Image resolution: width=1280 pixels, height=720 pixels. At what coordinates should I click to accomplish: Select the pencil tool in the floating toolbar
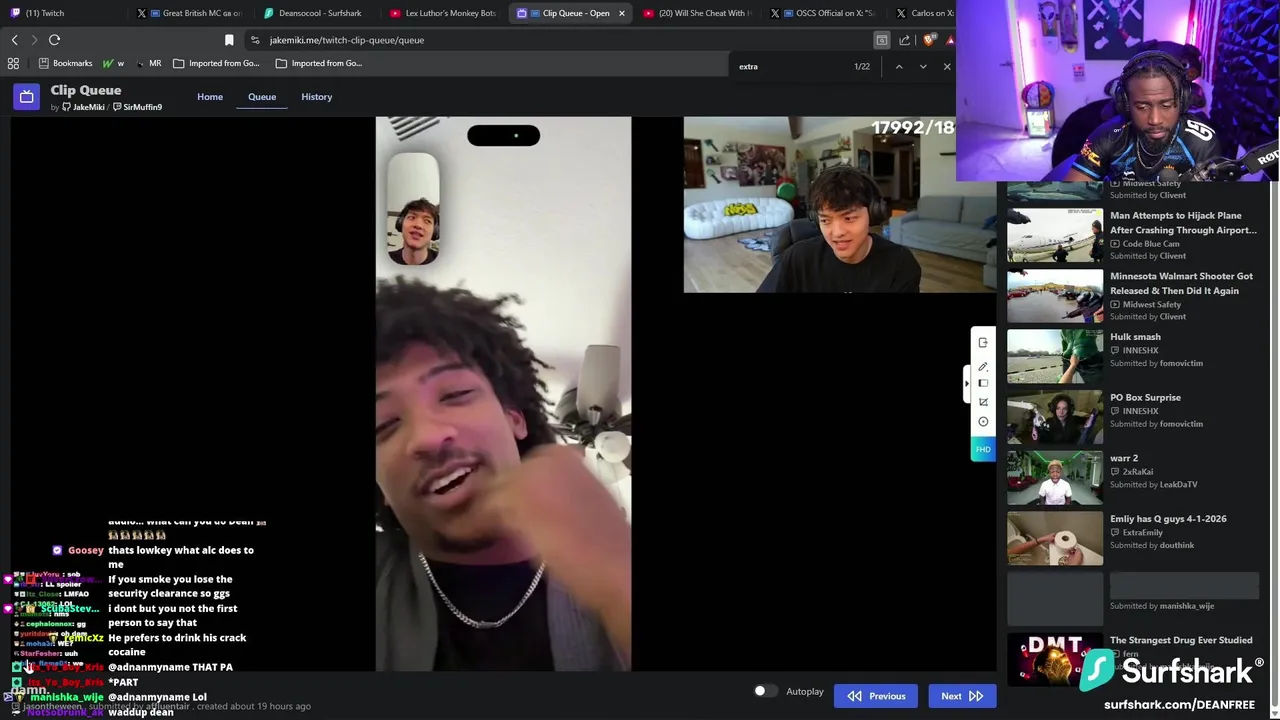click(983, 366)
